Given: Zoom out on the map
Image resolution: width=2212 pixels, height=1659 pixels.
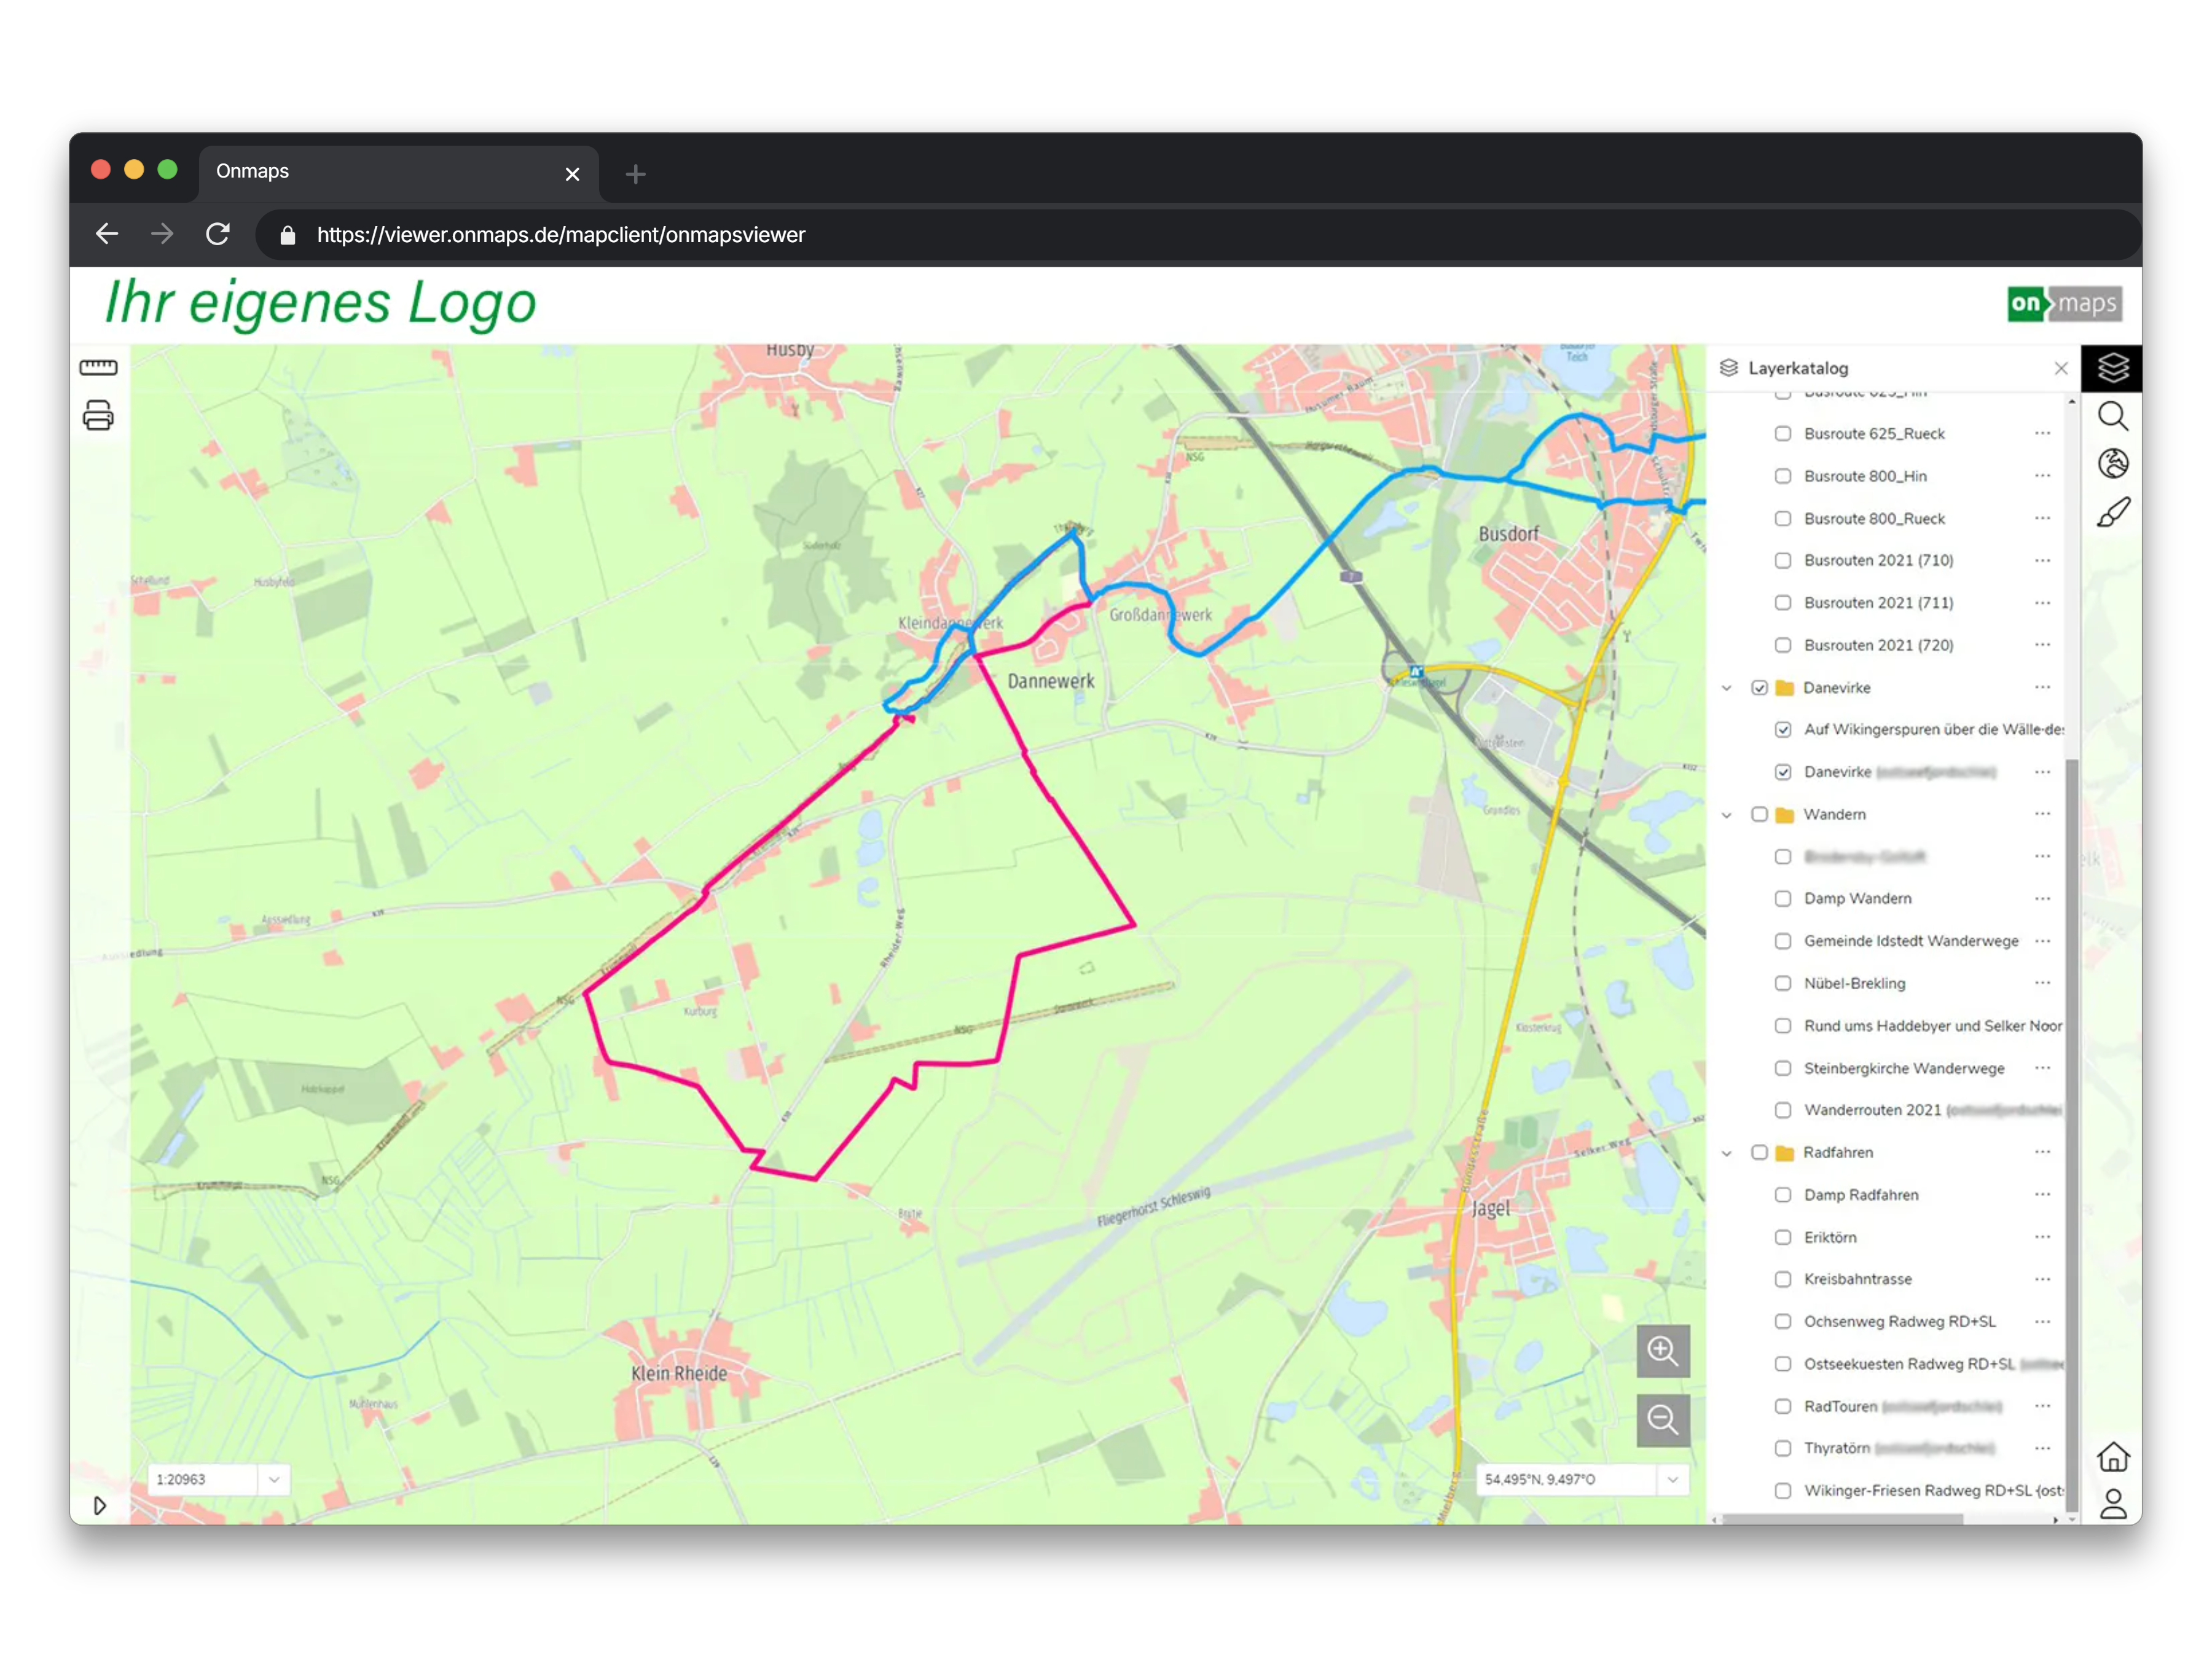Looking at the screenshot, I should click(1662, 1420).
